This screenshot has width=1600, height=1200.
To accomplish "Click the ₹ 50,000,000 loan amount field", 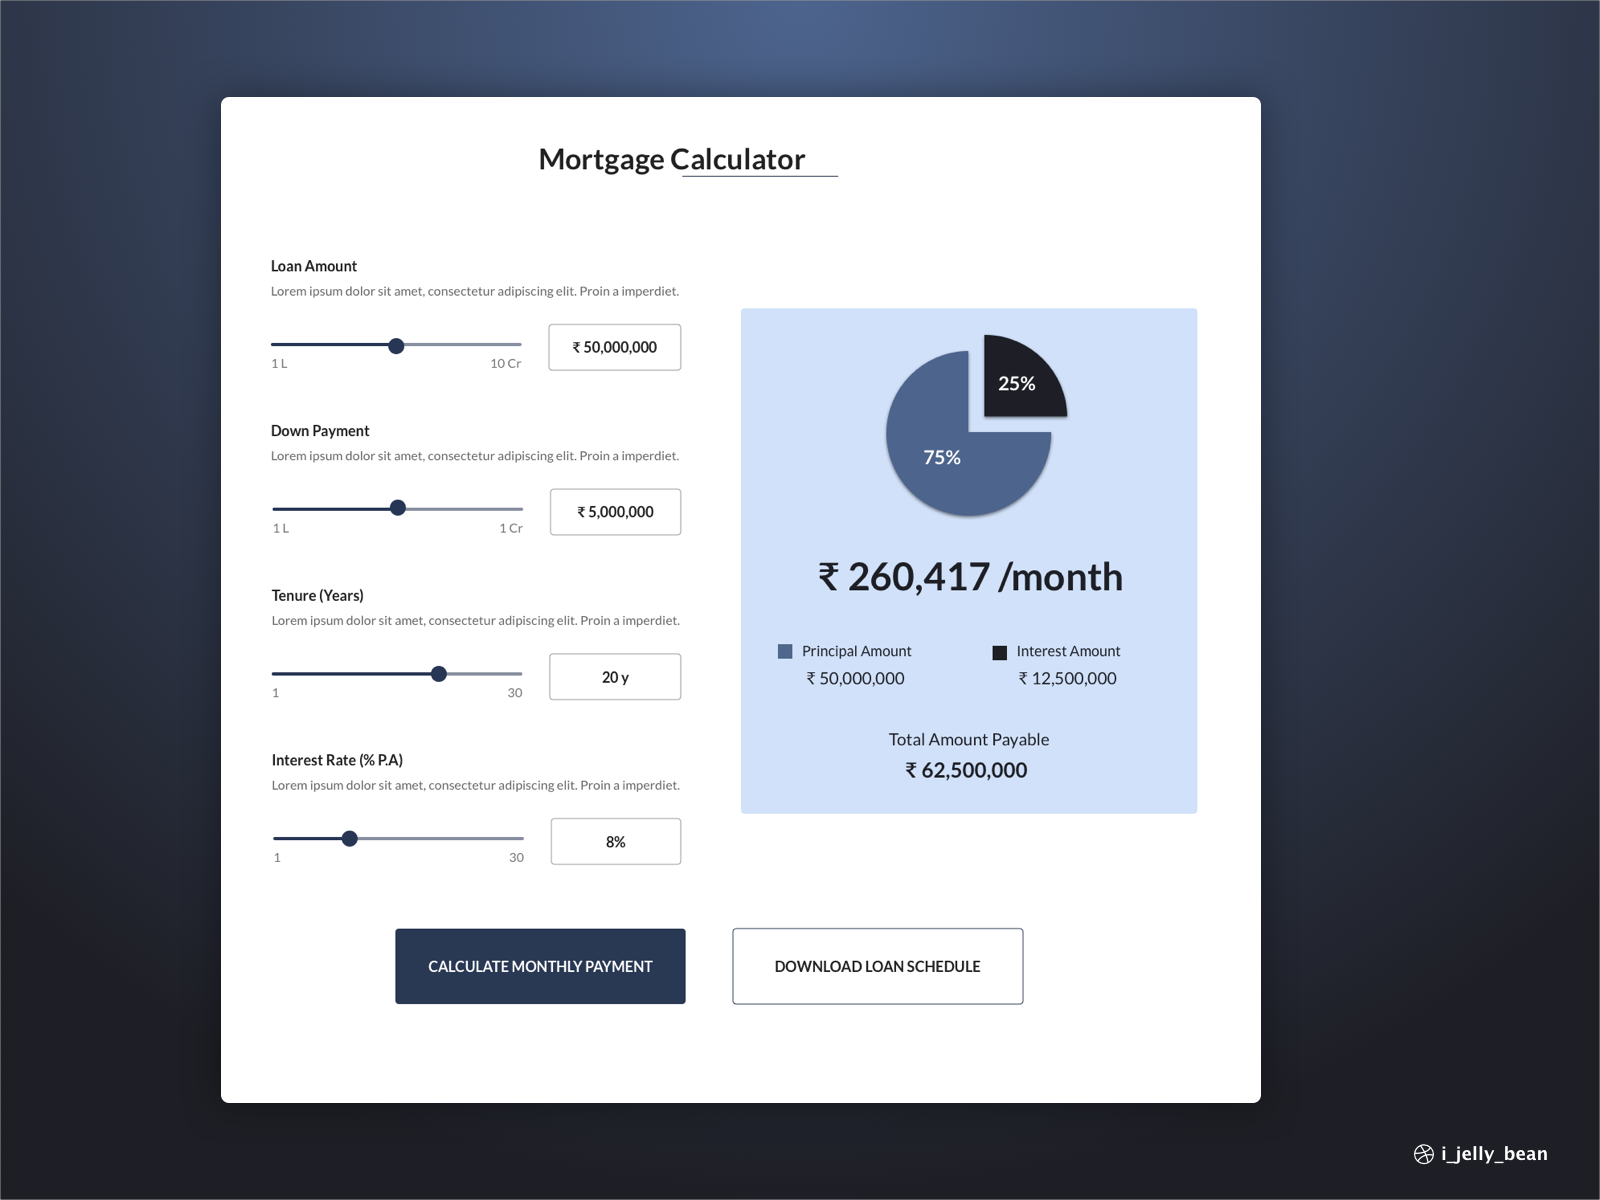I will (615, 347).
